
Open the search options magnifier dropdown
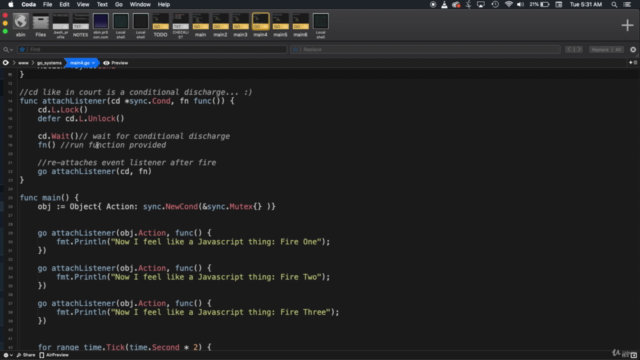(x=7, y=49)
